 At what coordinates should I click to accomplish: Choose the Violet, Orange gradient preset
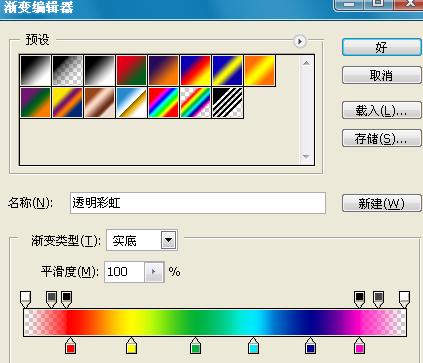163,70
